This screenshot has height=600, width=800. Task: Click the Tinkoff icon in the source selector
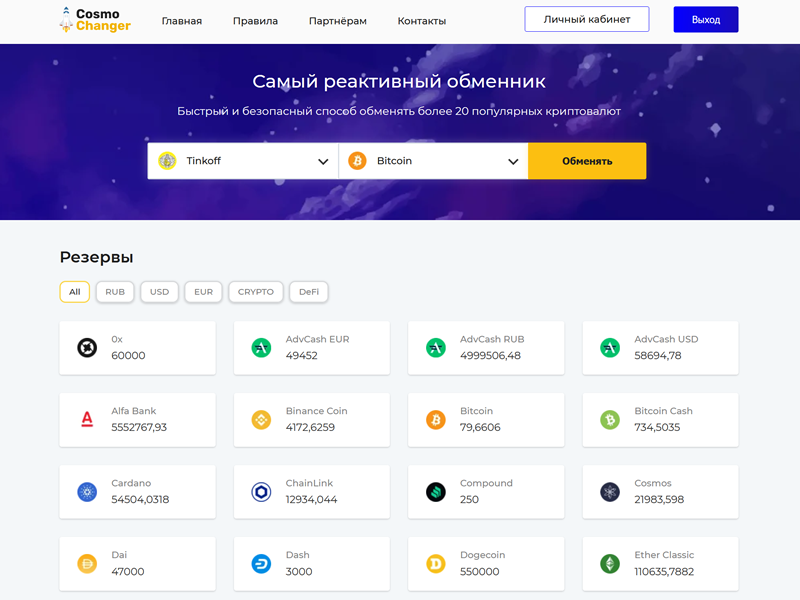pyautogui.click(x=167, y=161)
